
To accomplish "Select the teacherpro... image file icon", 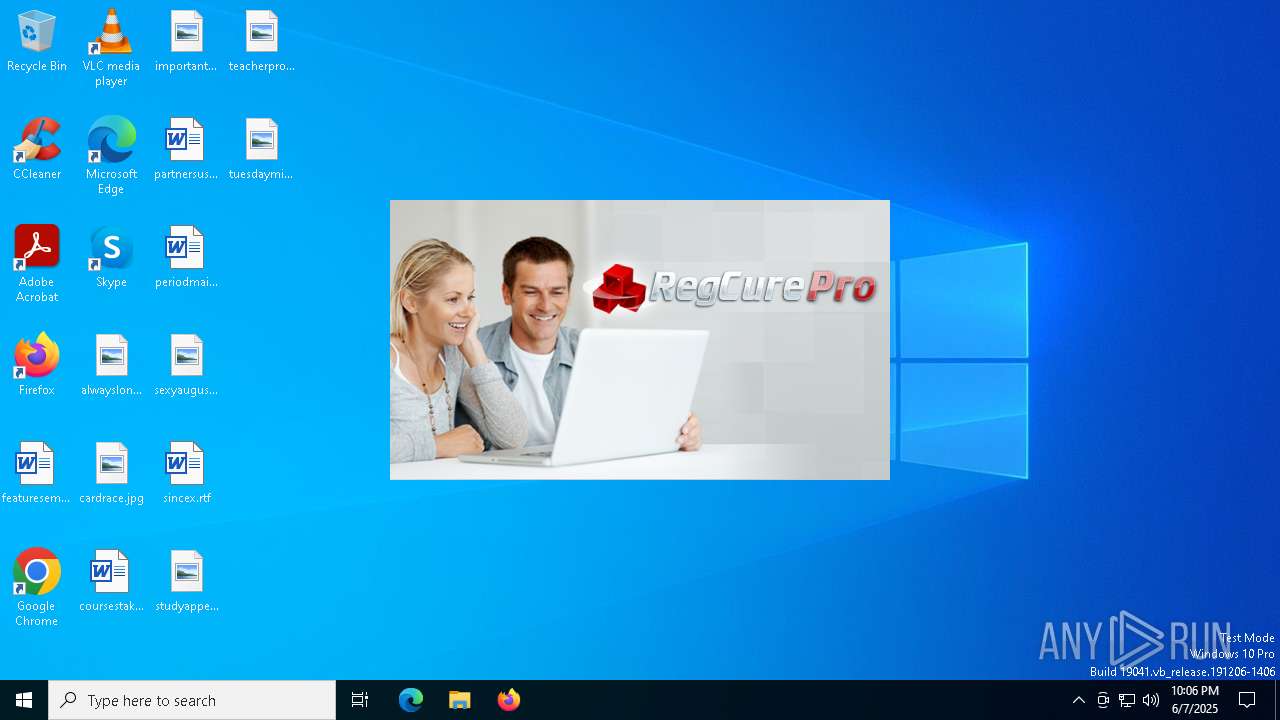I will tap(261, 42).
